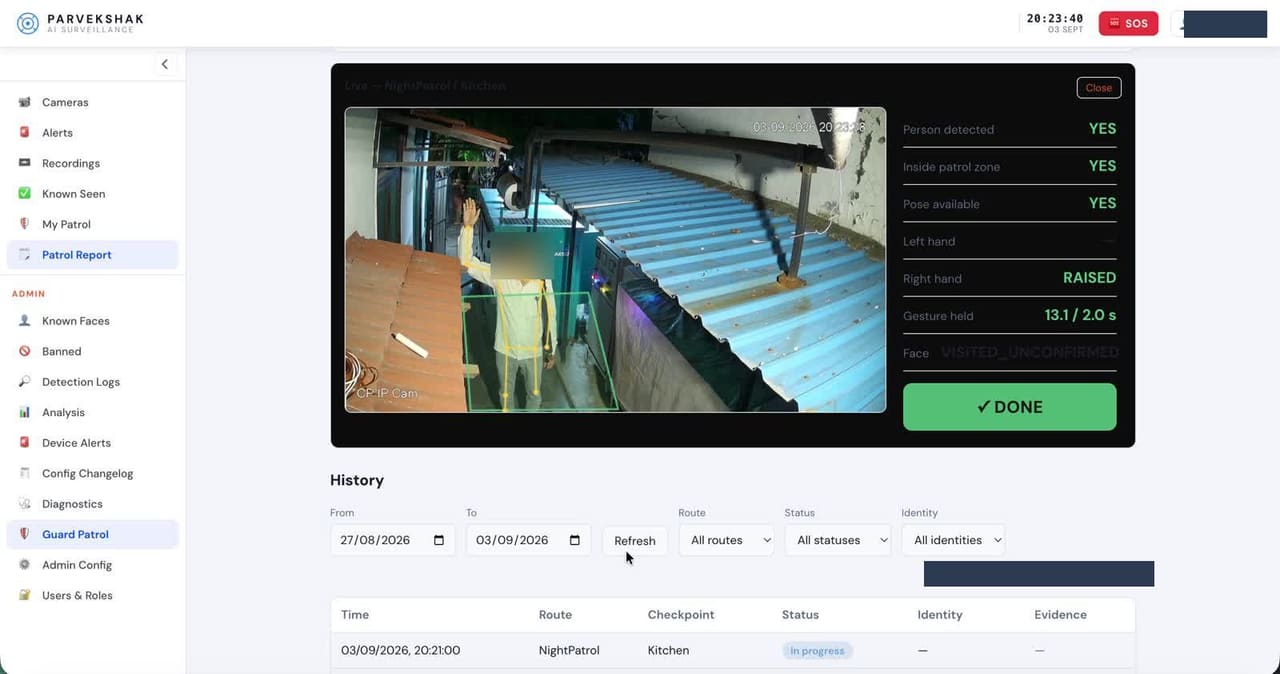Click the My Patrol shield icon
The height and width of the screenshot is (674, 1280).
24,224
